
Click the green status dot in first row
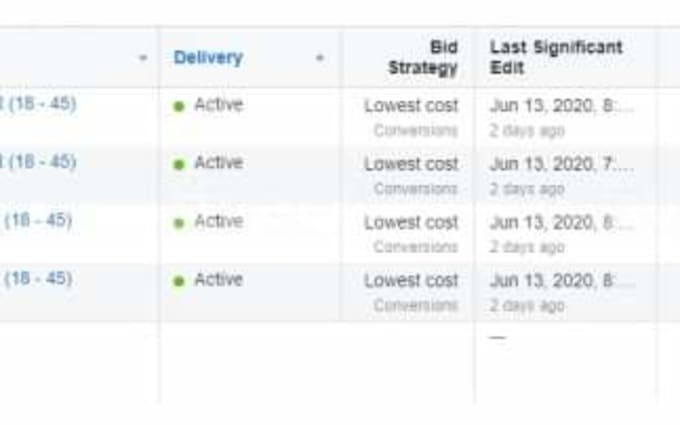[179, 106]
